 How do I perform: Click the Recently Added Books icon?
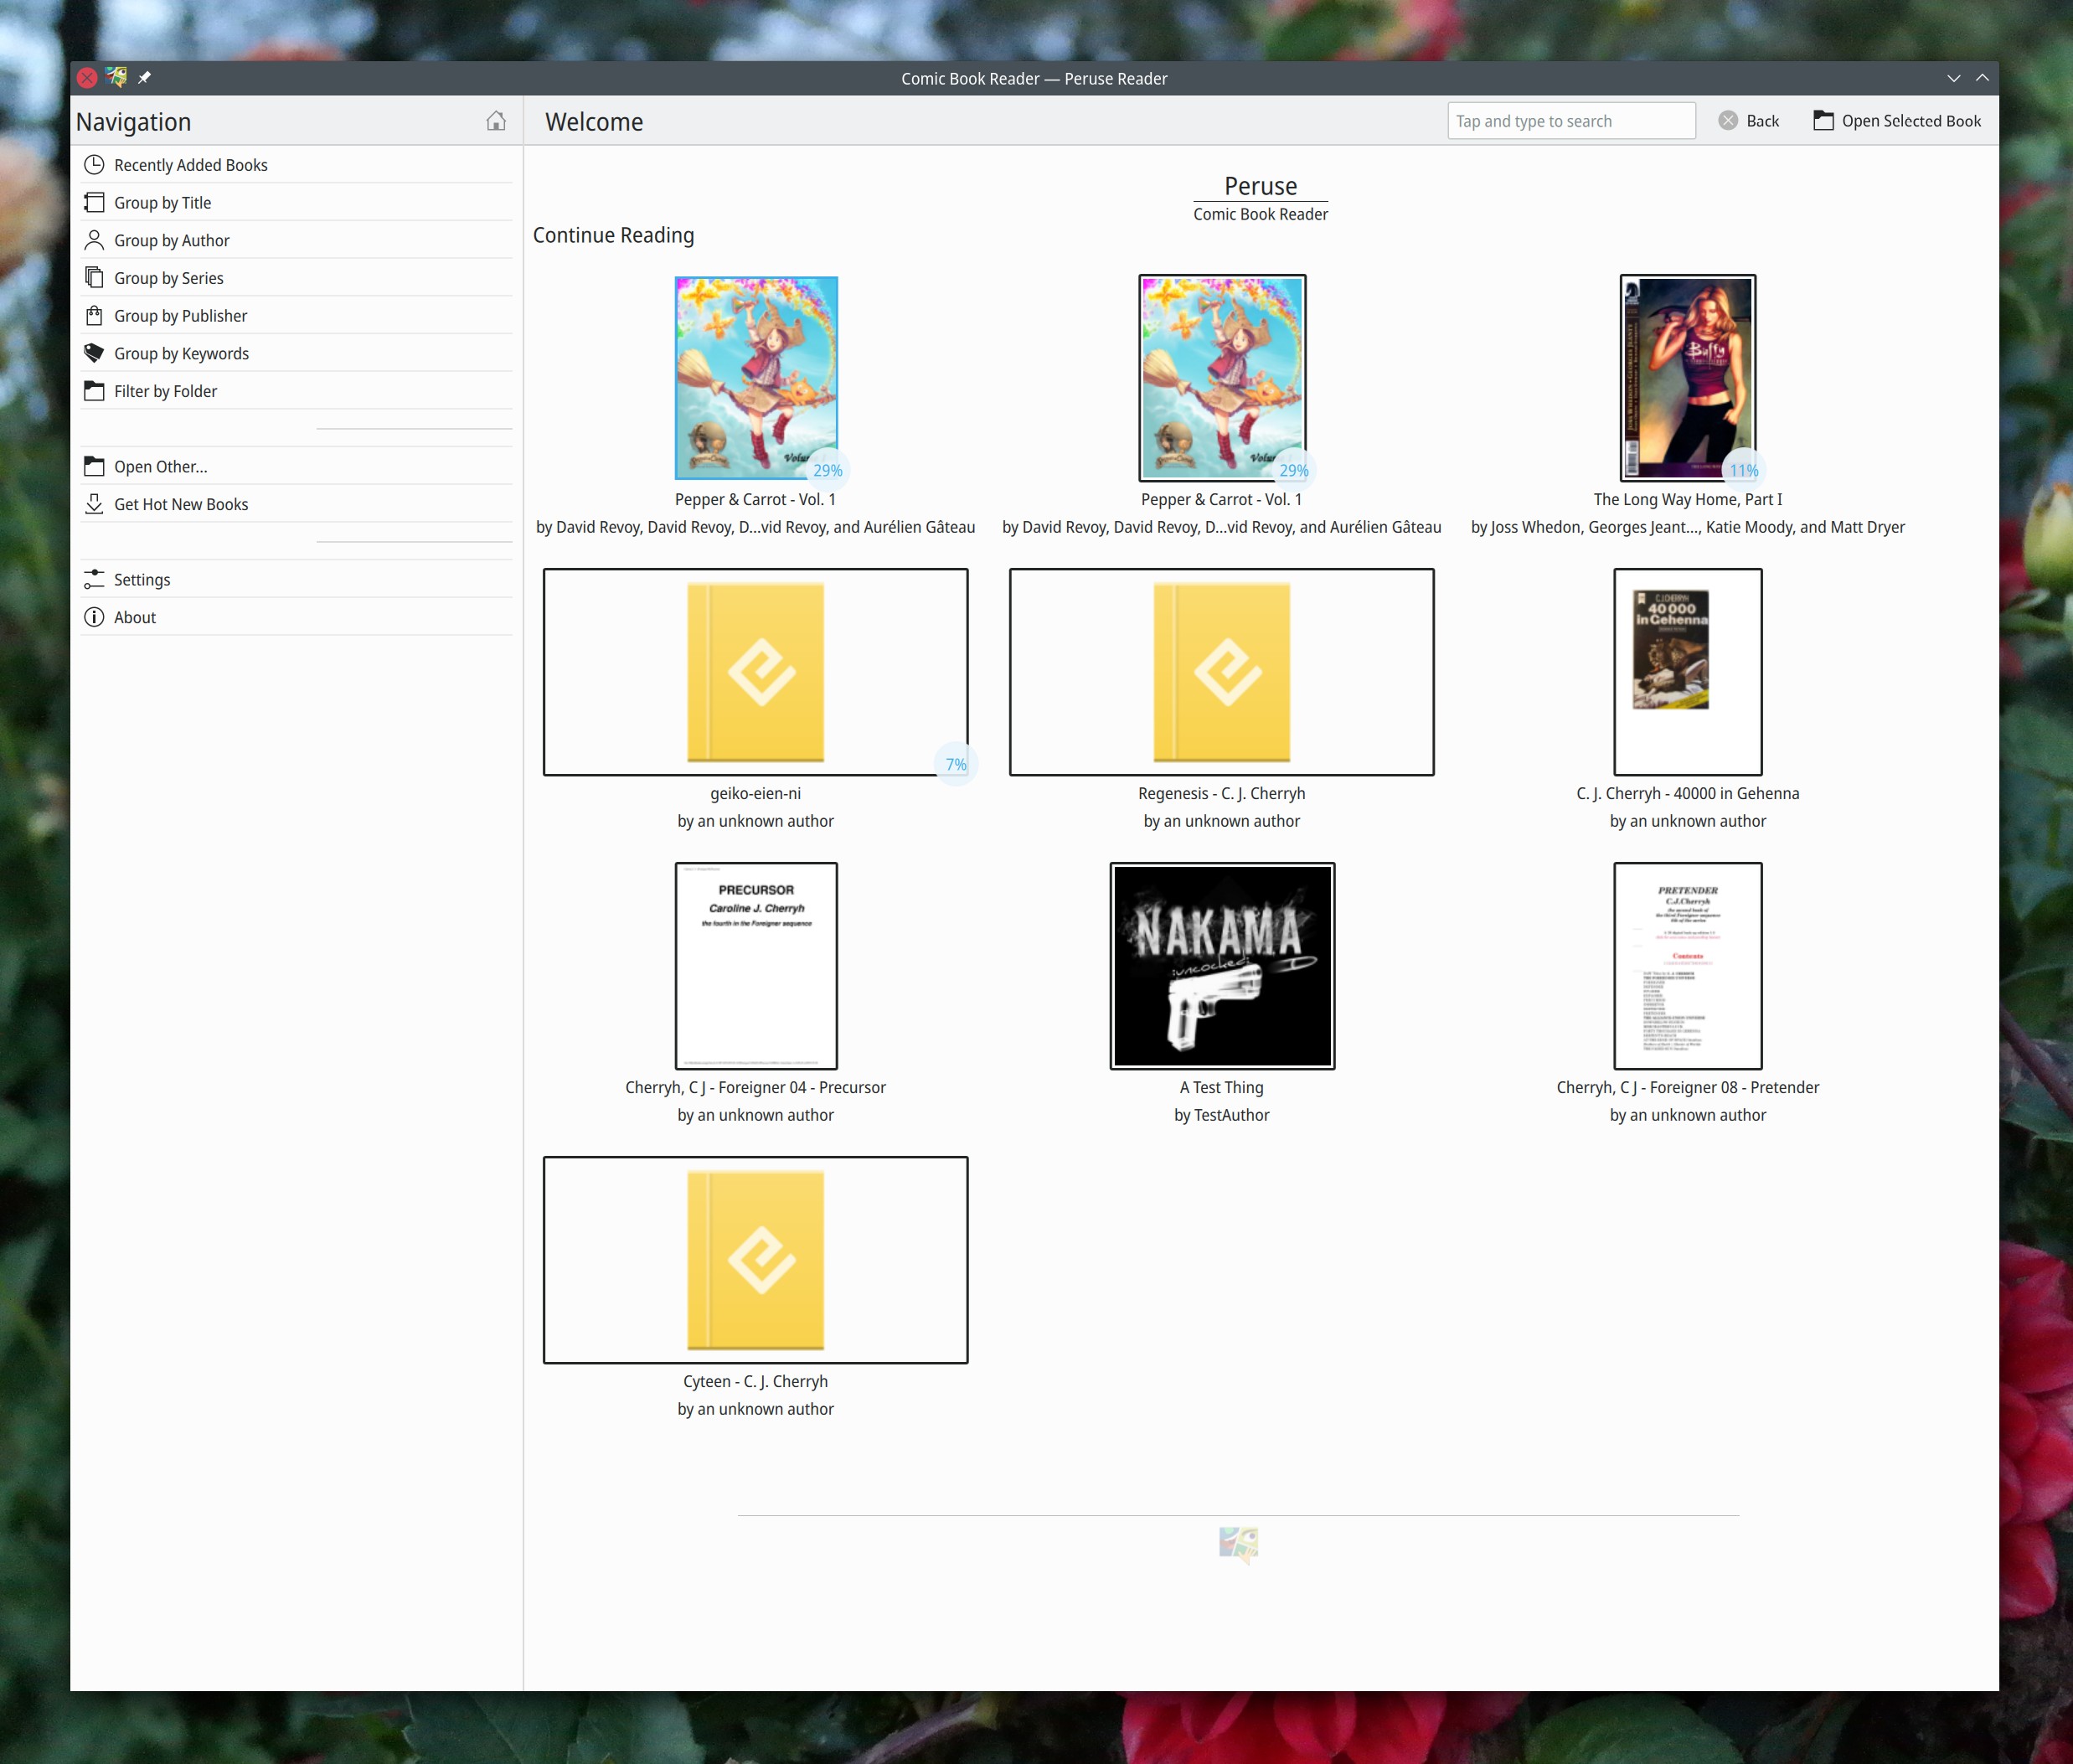(x=95, y=164)
